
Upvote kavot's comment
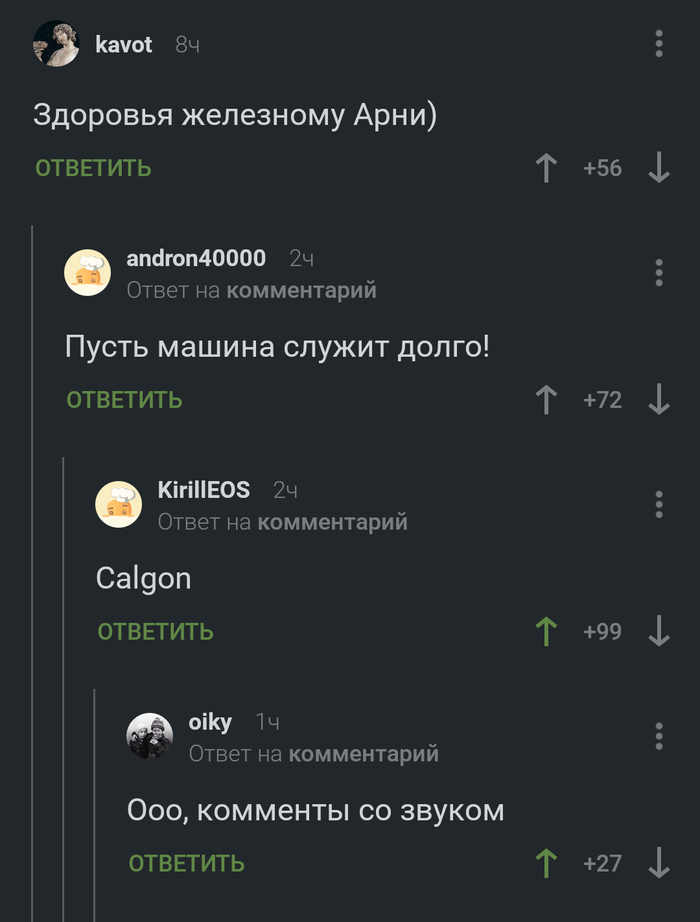coord(546,168)
